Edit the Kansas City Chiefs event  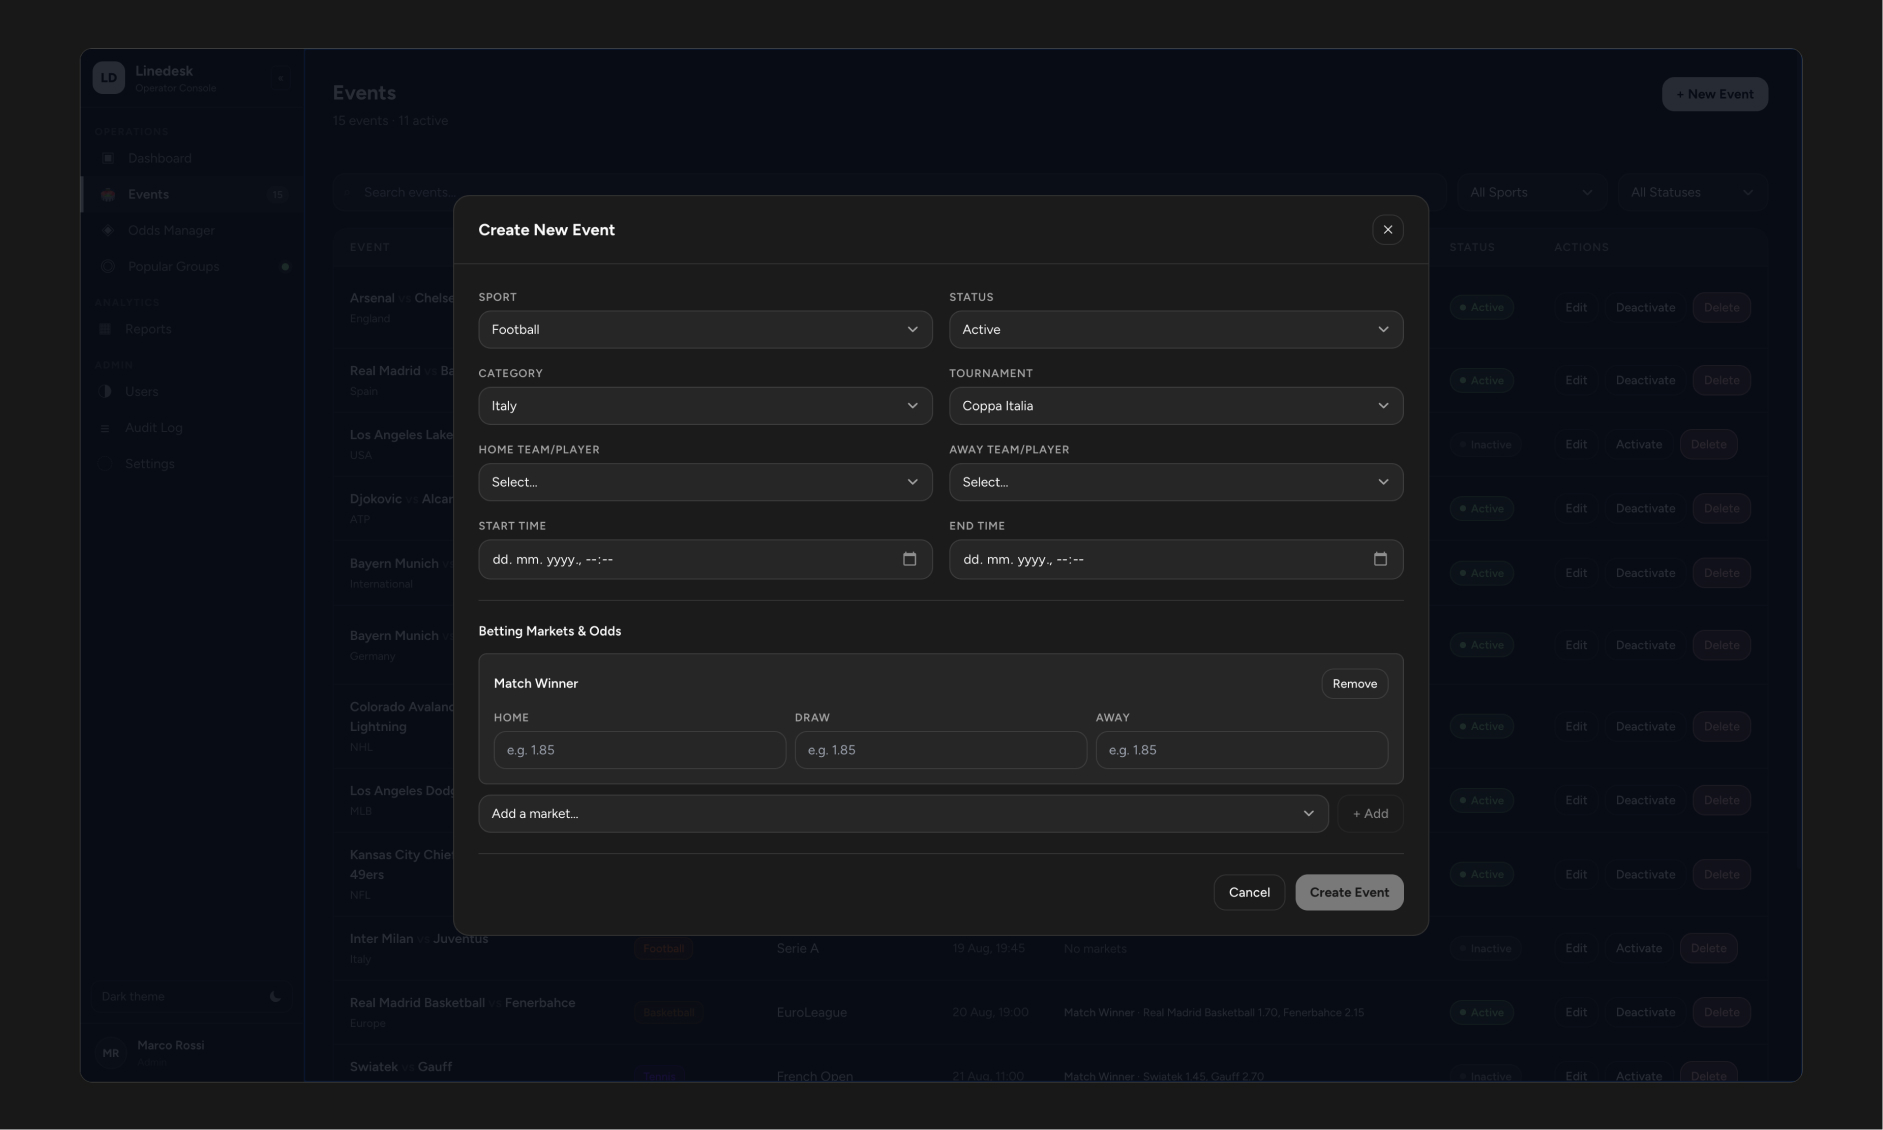click(x=1576, y=874)
